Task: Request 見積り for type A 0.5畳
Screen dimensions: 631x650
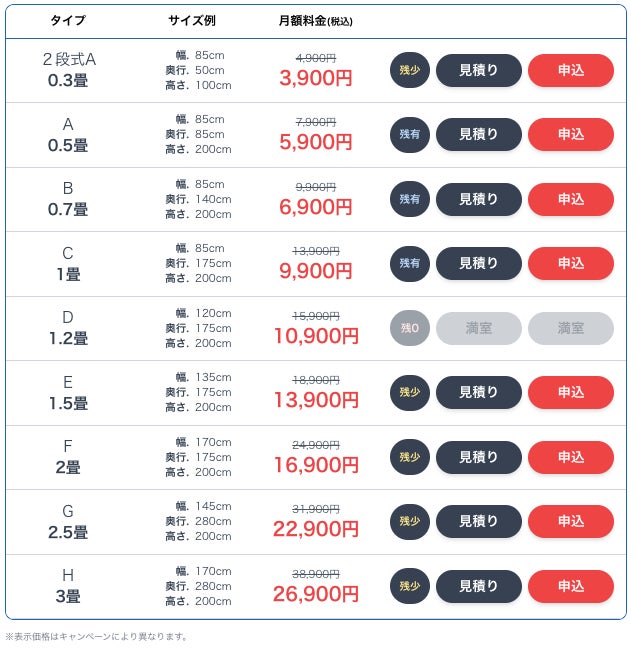Action: coord(478,135)
